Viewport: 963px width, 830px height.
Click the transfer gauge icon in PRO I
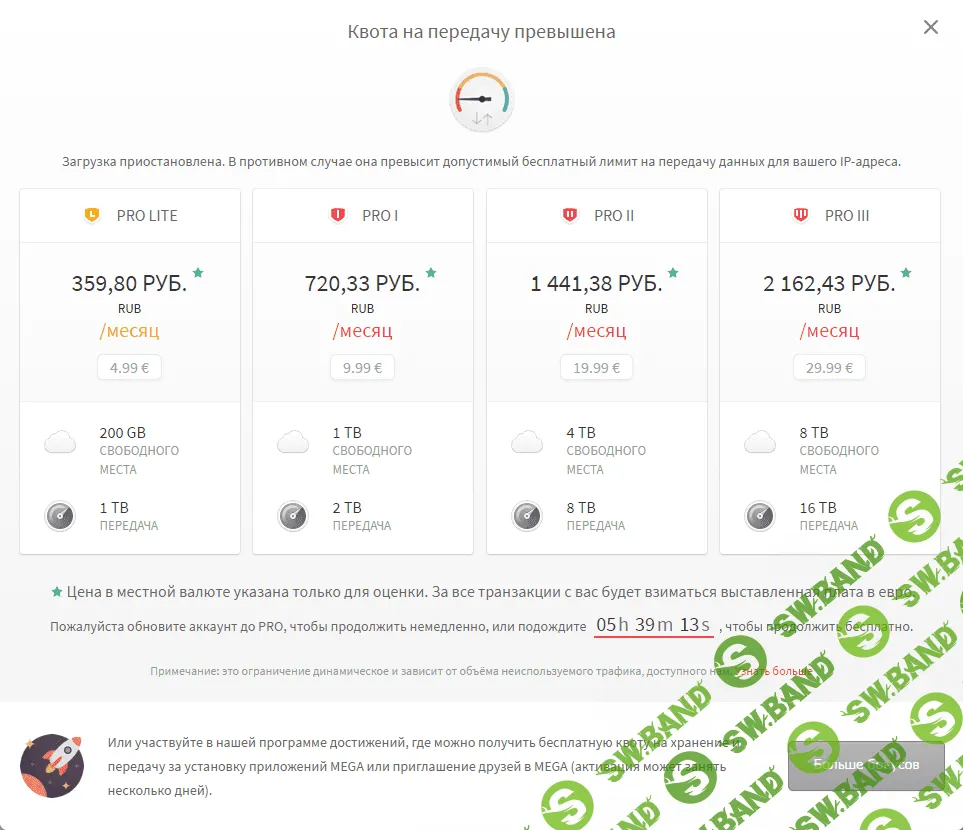(293, 516)
